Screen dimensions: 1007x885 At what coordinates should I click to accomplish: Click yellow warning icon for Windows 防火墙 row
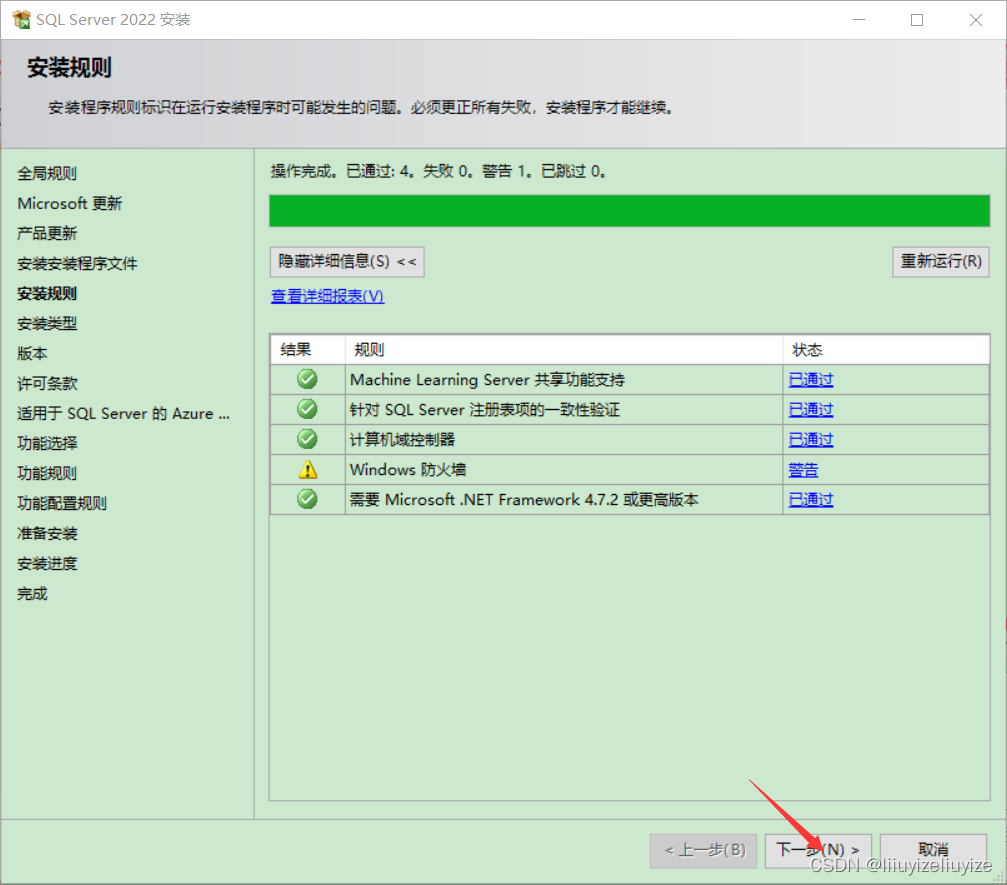coord(308,469)
